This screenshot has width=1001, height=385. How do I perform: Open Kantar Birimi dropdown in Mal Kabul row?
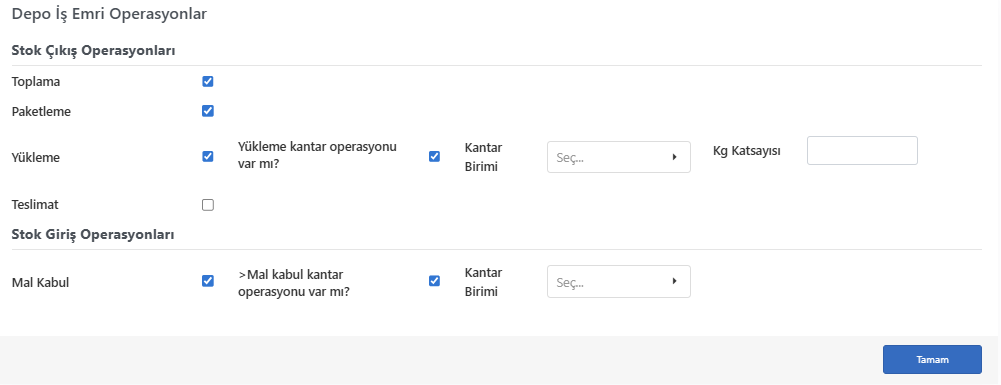[x=619, y=282]
